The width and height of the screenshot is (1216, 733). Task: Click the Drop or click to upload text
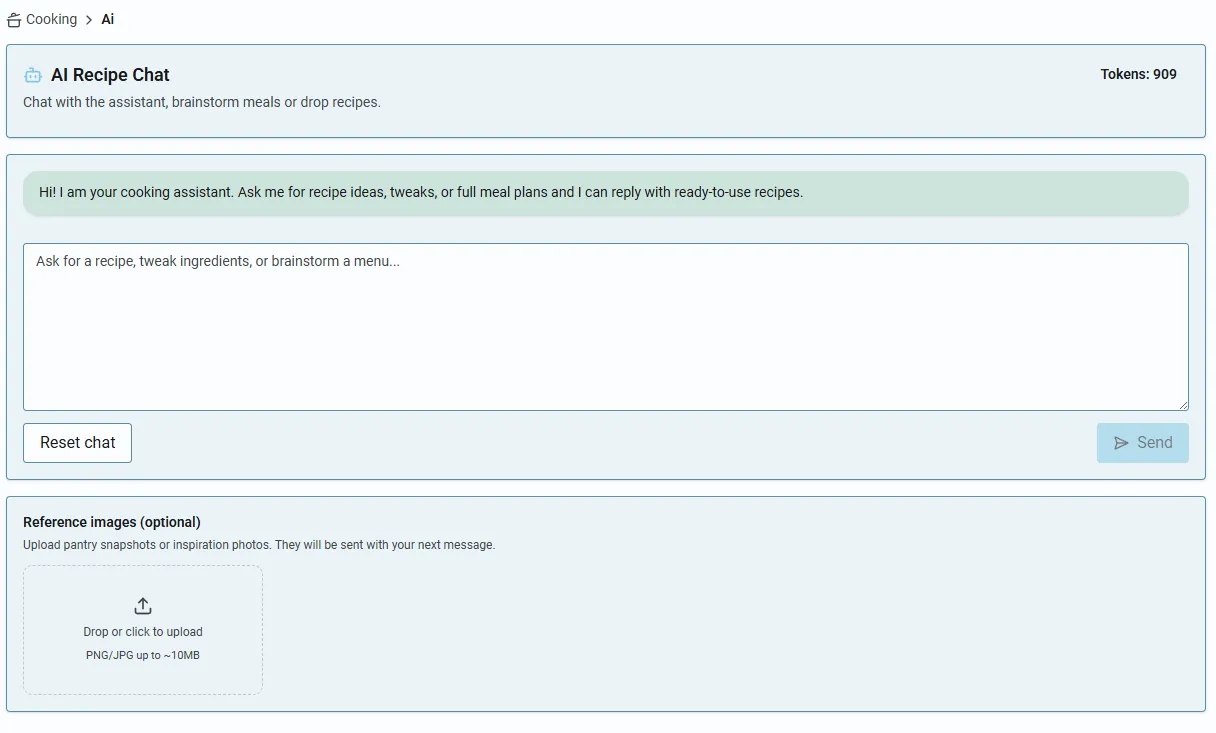click(143, 632)
